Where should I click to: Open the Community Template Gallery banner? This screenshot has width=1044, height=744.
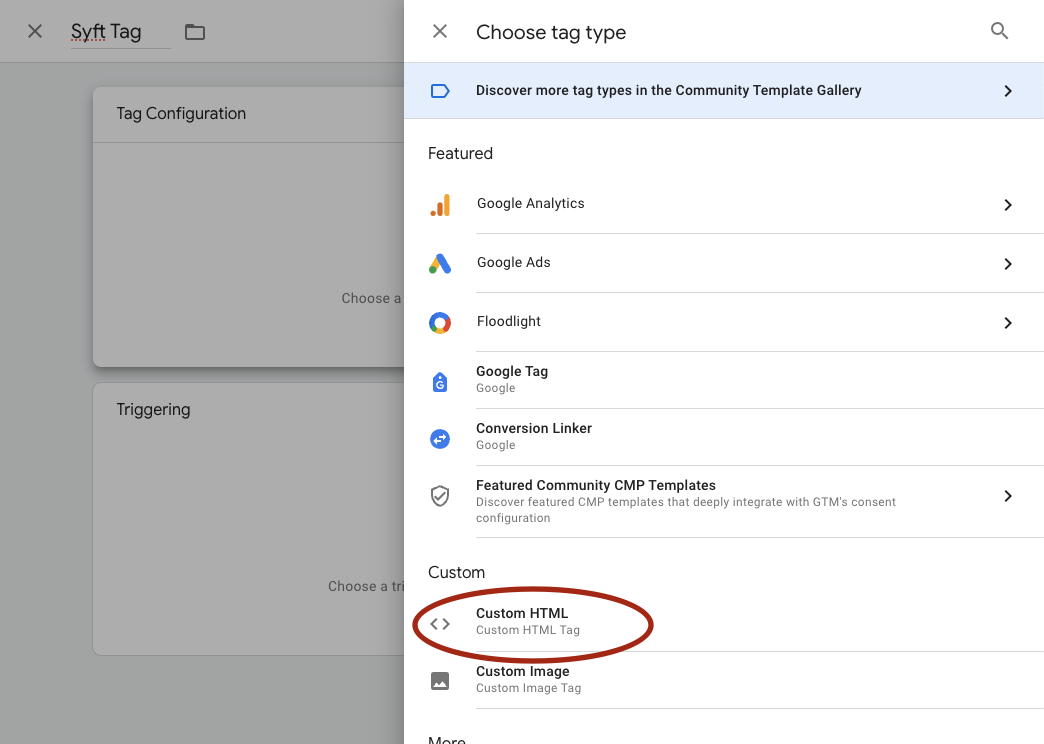click(x=668, y=91)
